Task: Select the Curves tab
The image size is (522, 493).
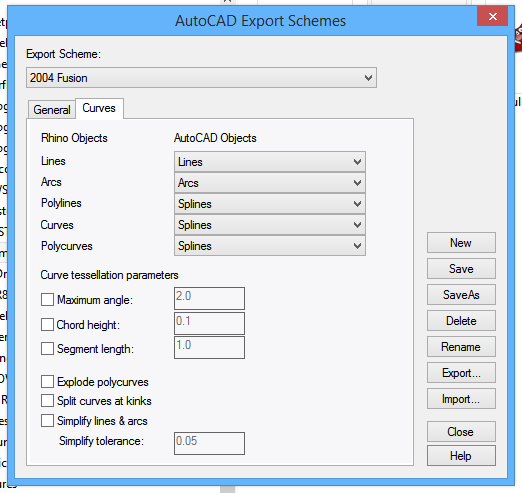Action: (x=99, y=108)
